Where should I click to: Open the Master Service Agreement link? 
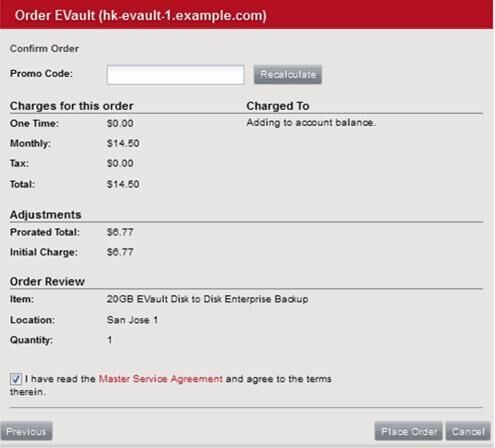coord(161,379)
